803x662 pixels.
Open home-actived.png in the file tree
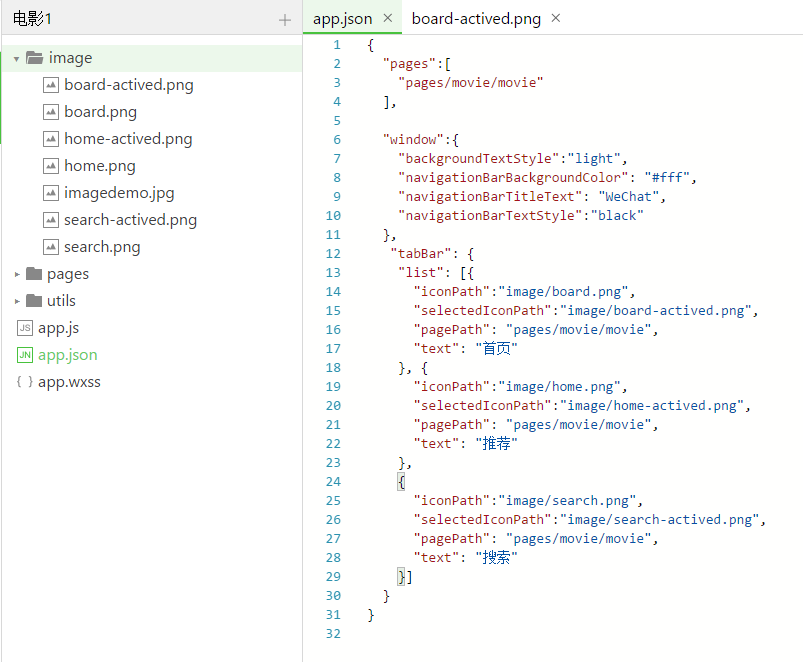coord(128,139)
